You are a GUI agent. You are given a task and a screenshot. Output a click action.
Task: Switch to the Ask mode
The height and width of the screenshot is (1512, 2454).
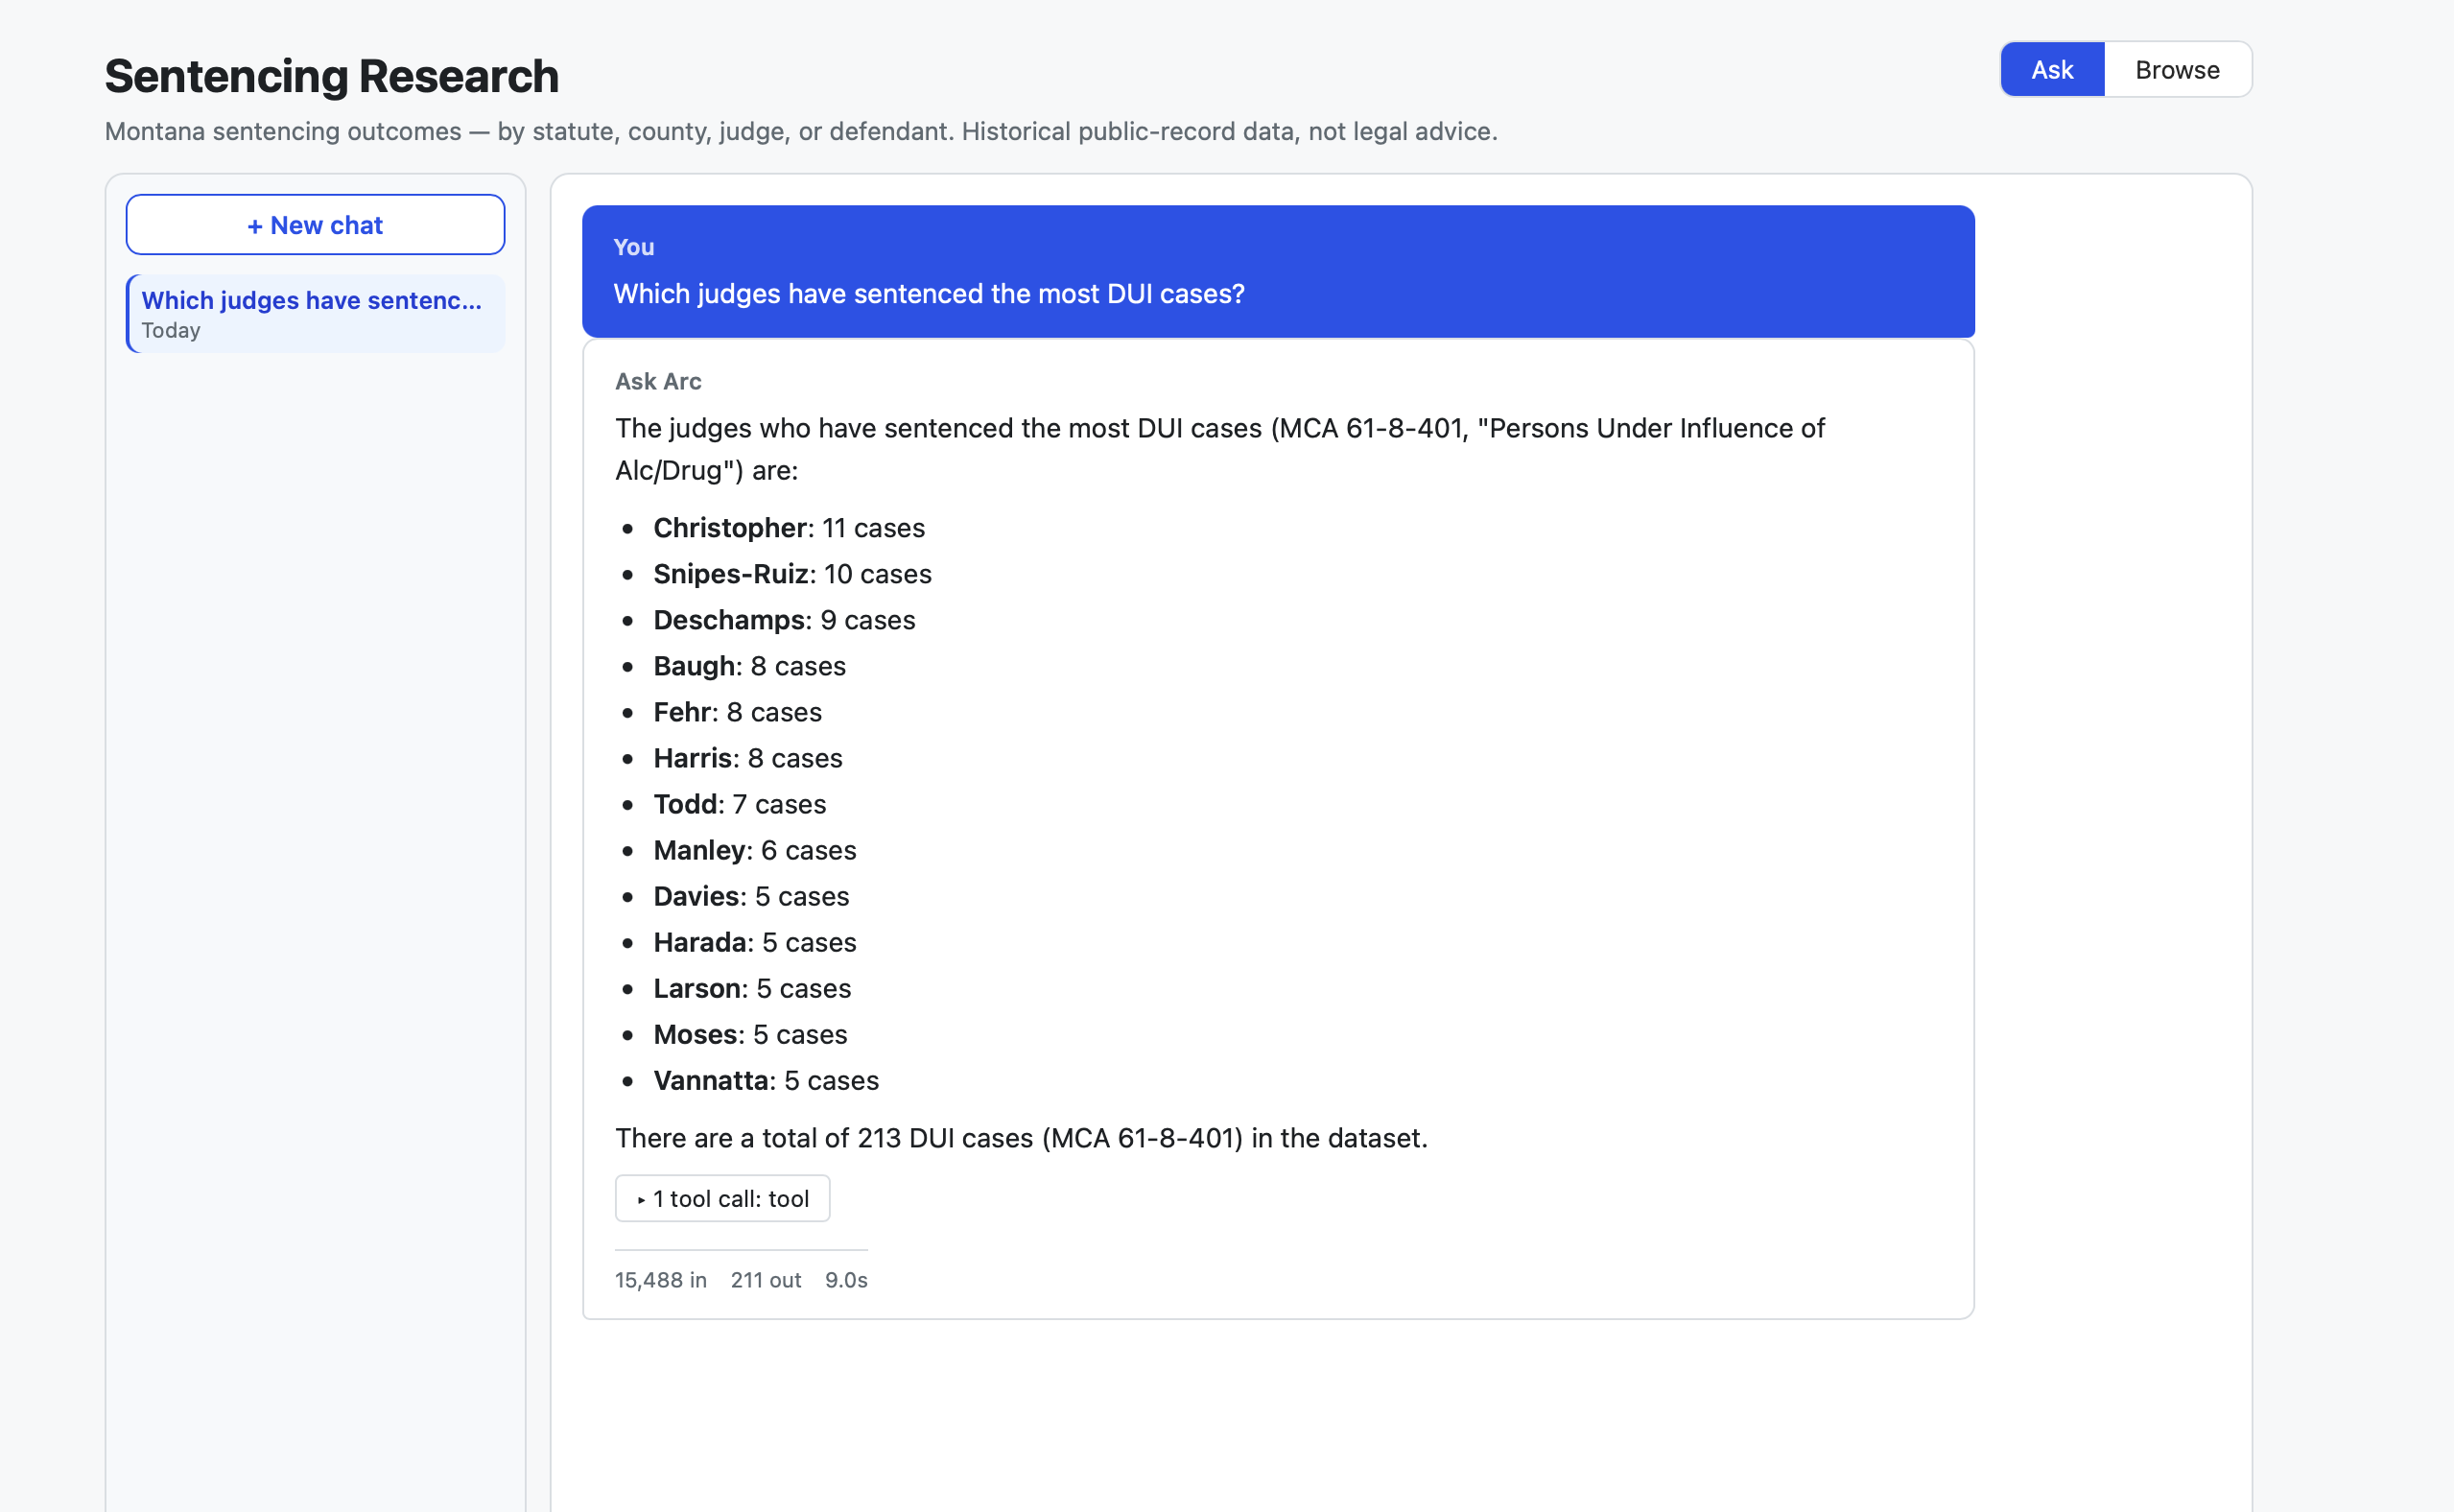[x=2052, y=70]
